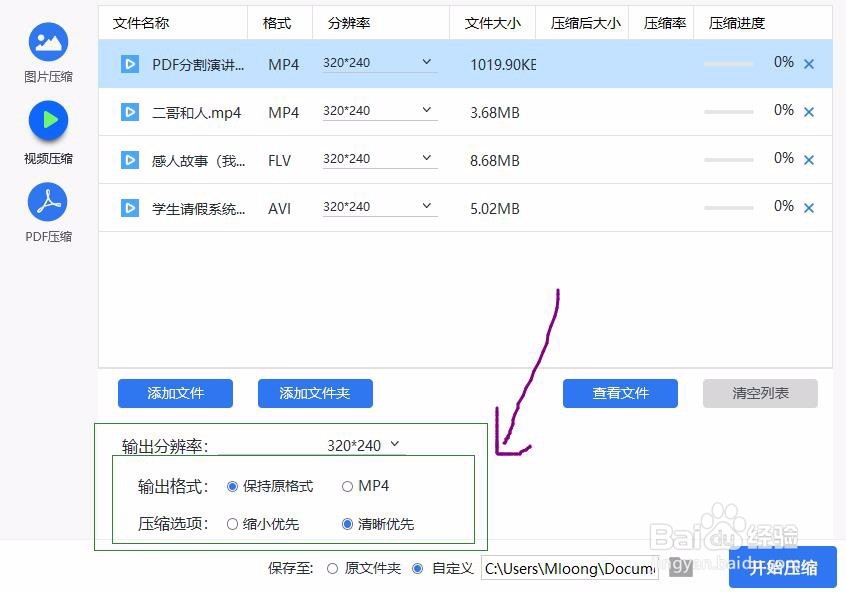This screenshot has height=593, width=846.
Task: Click the play icon for 二哥和人.mp4
Action: point(130,112)
